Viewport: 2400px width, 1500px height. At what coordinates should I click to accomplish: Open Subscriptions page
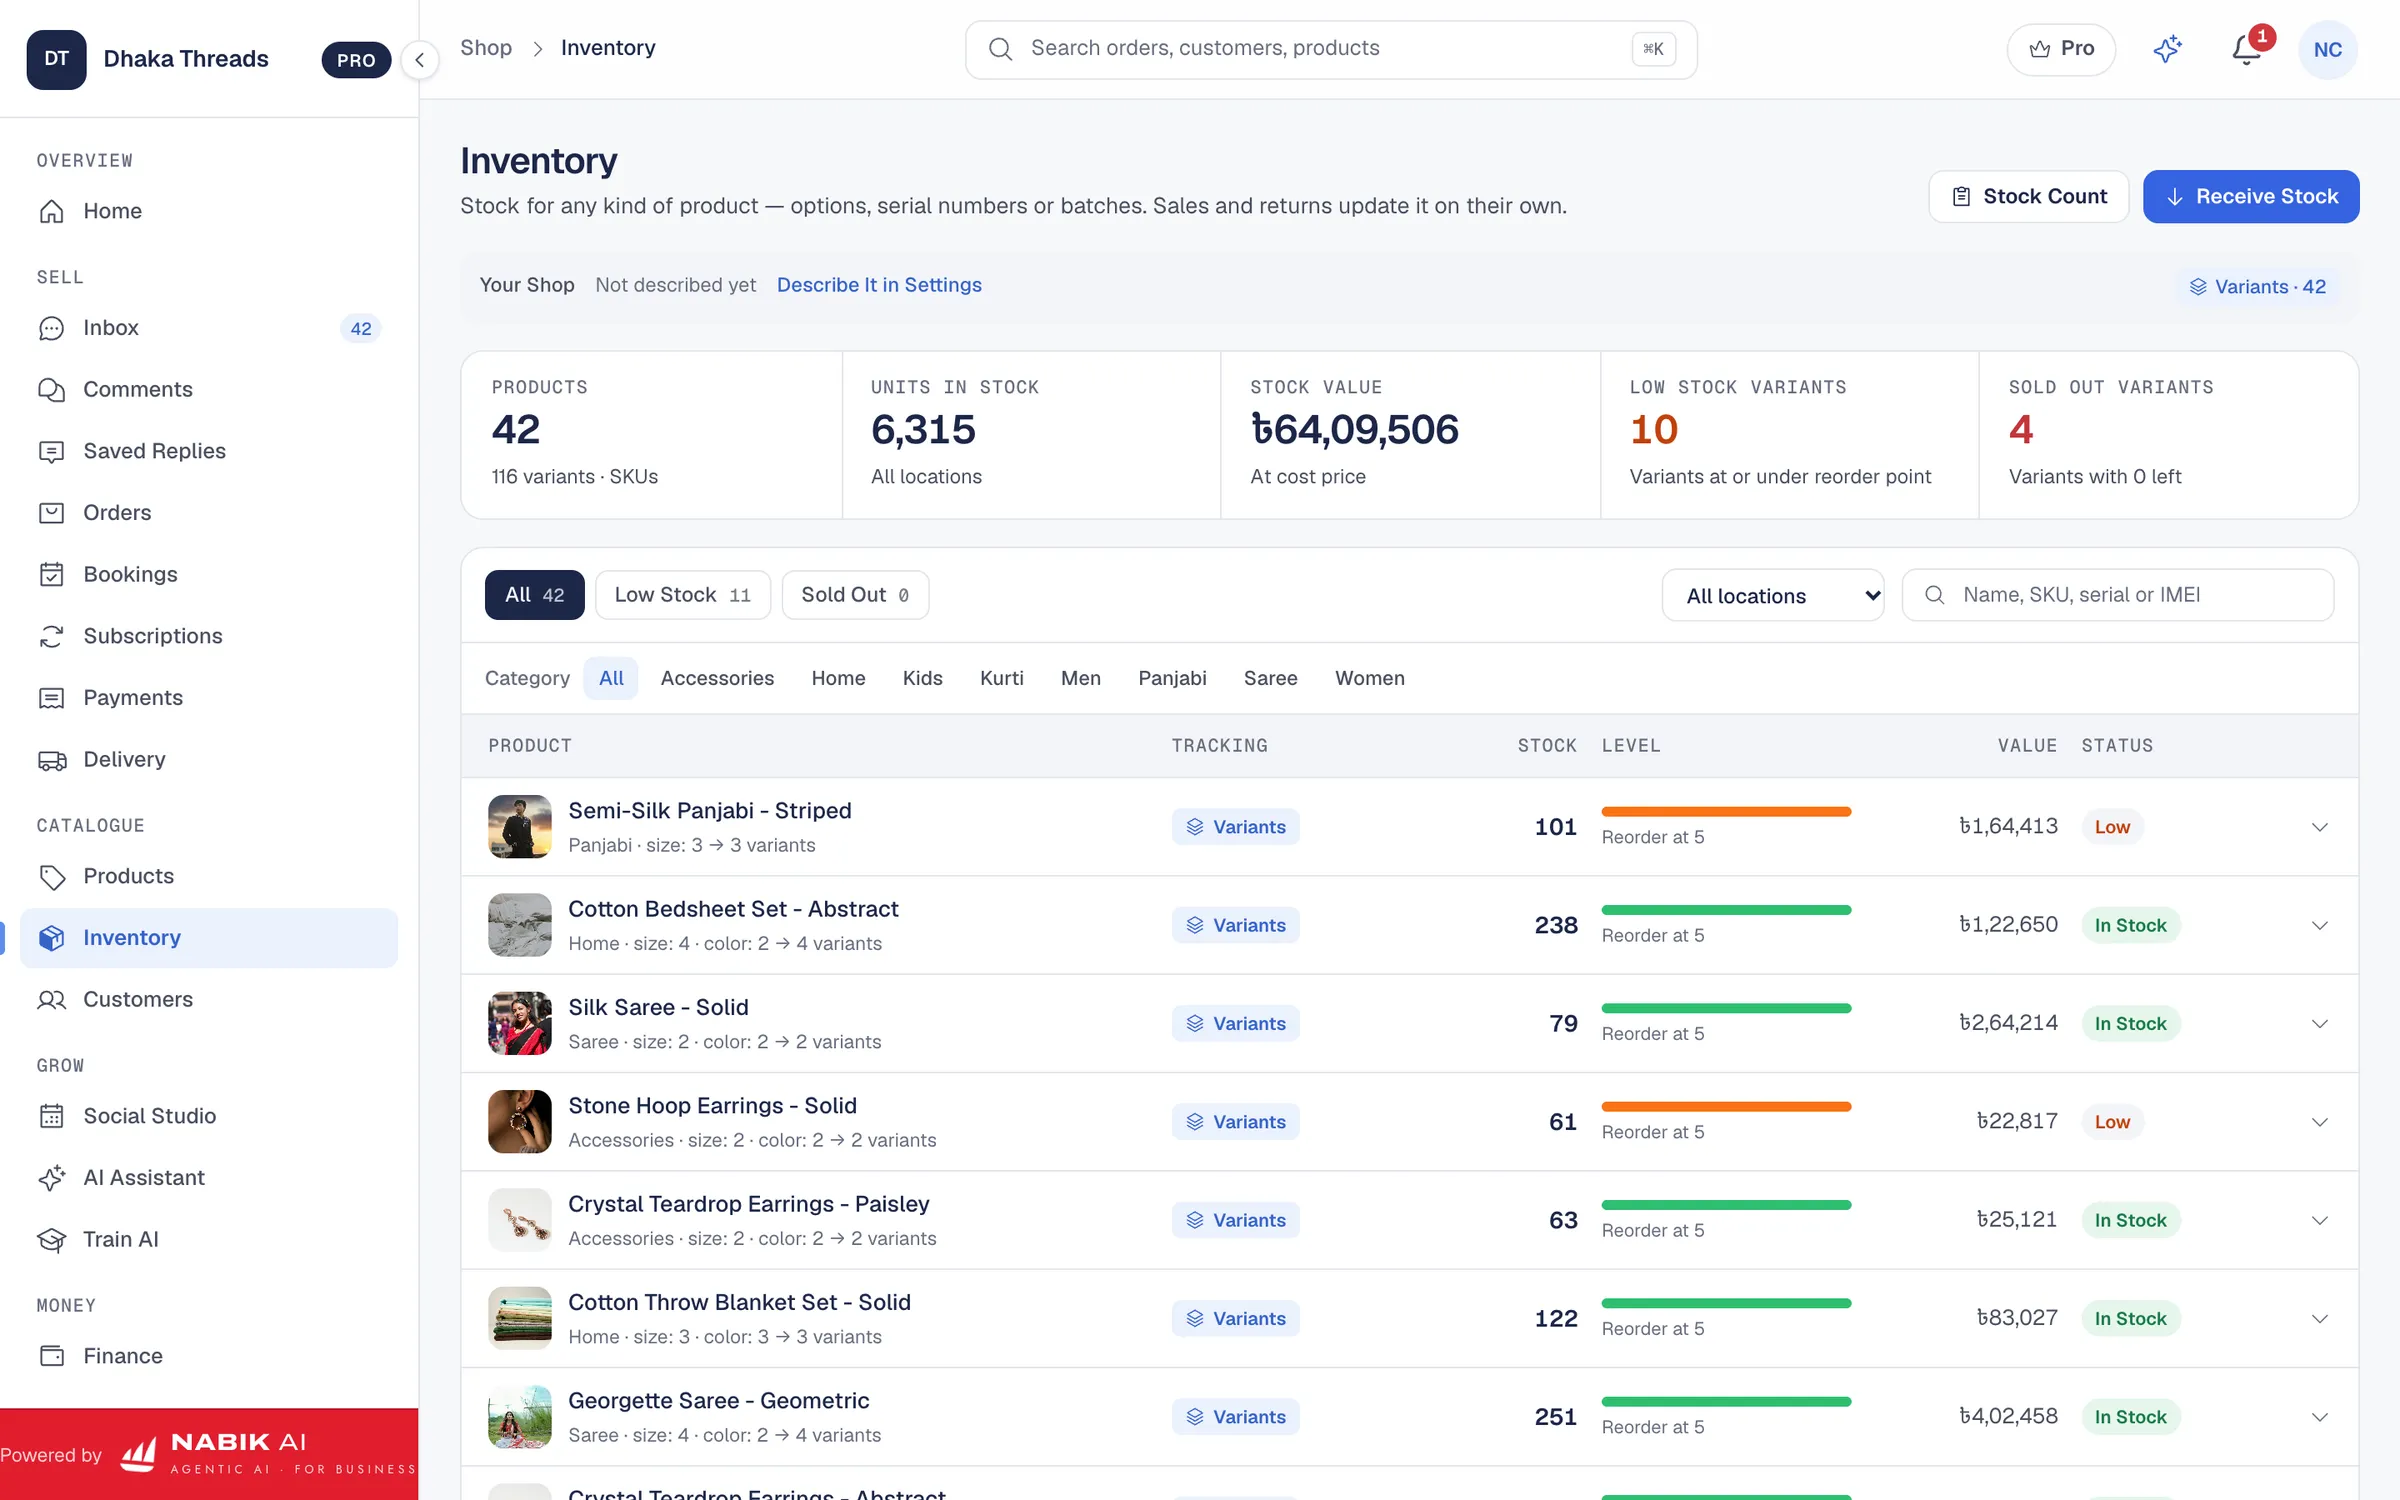click(x=209, y=636)
